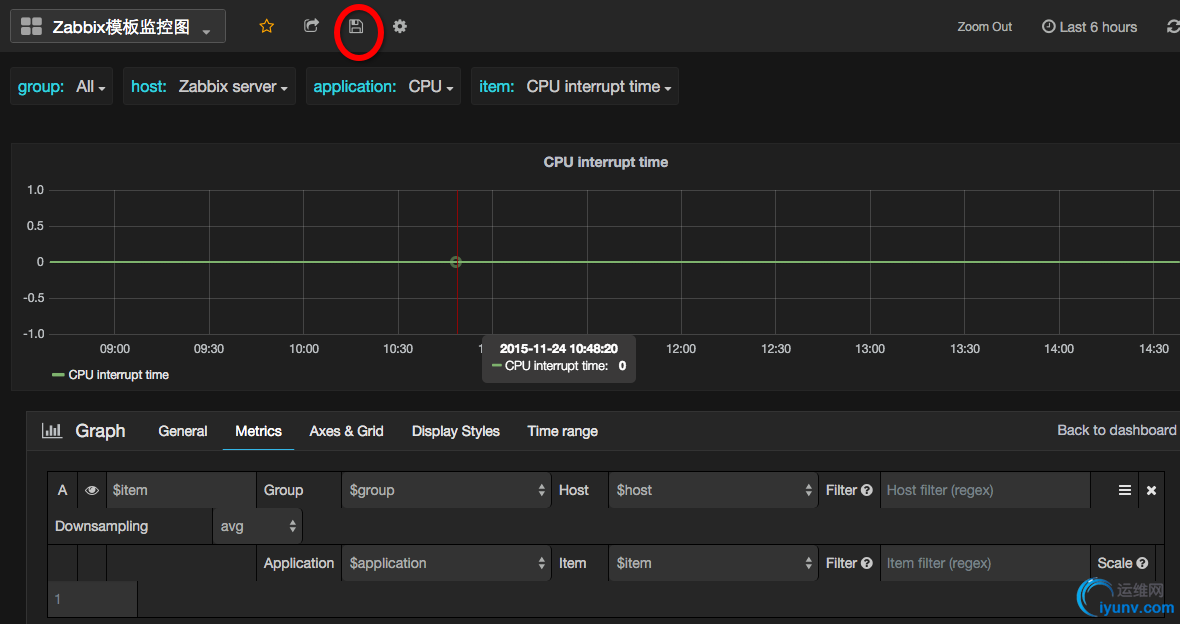Image resolution: width=1180 pixels, height=624 pixels.
Task: Open the Zabbix dashboard title picker
Action: click(118, 27)
